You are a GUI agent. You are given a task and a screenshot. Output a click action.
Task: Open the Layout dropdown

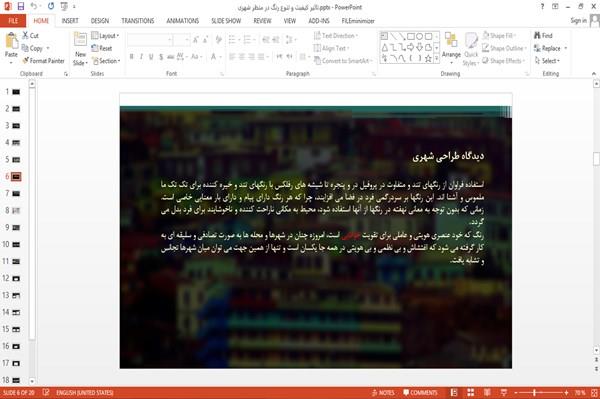pos(105,36)
